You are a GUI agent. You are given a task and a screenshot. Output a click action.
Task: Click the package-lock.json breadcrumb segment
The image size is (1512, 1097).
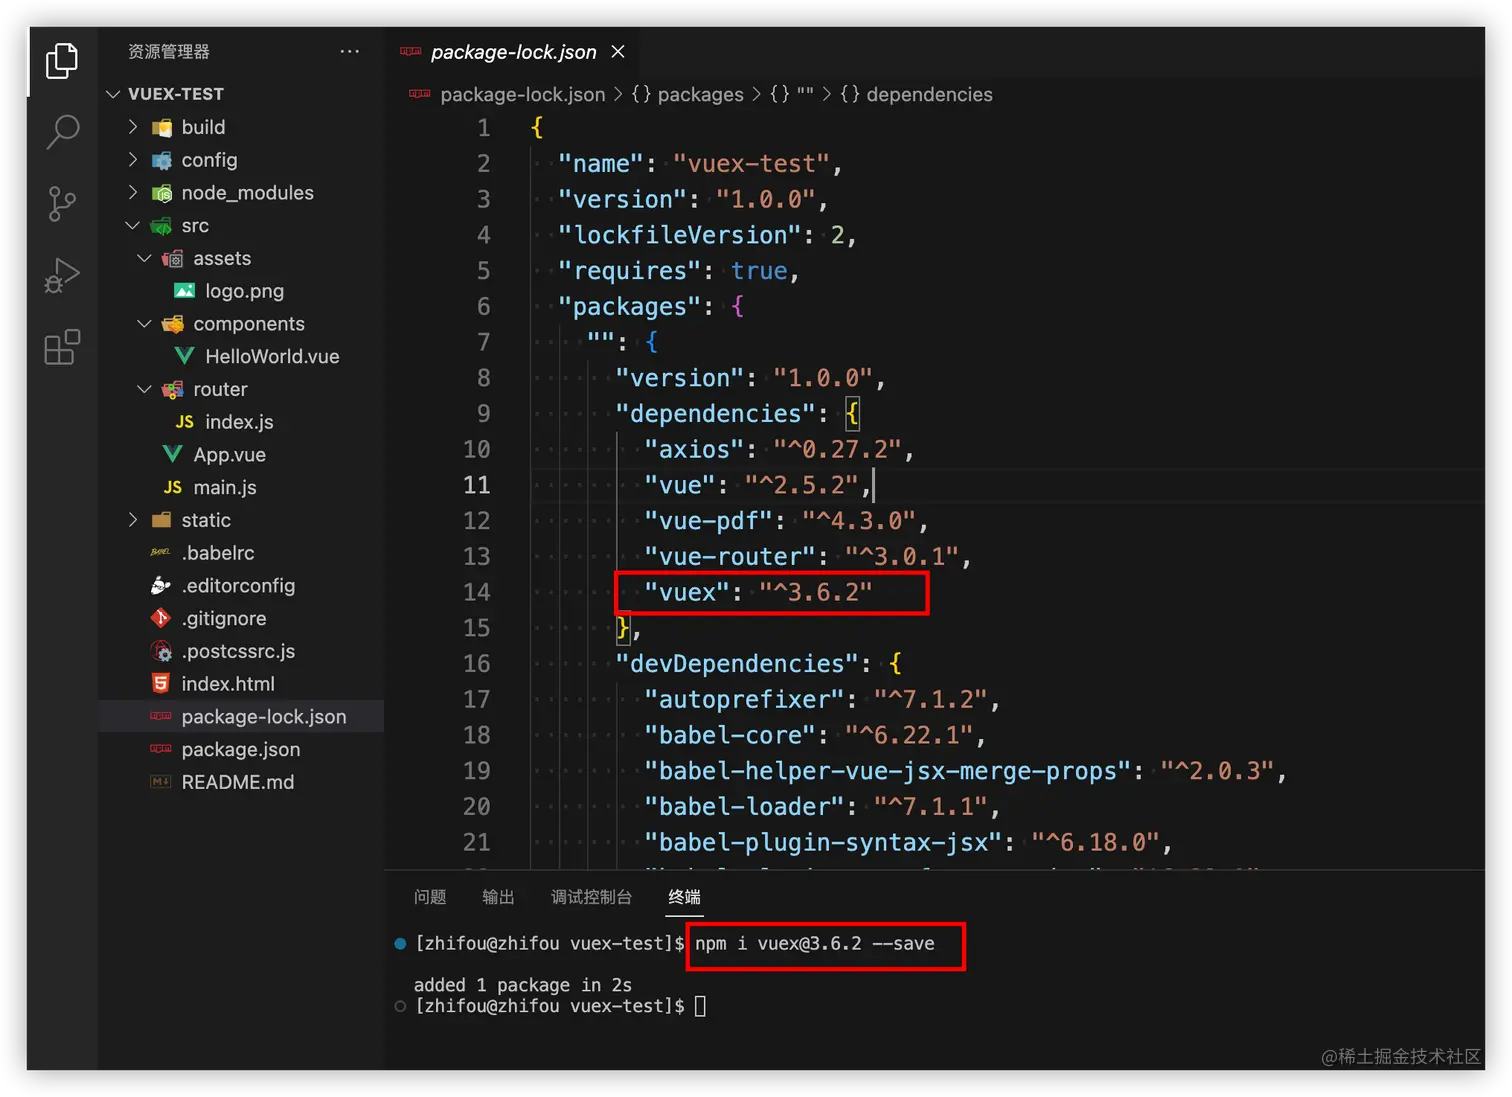(x=522, y=94)
